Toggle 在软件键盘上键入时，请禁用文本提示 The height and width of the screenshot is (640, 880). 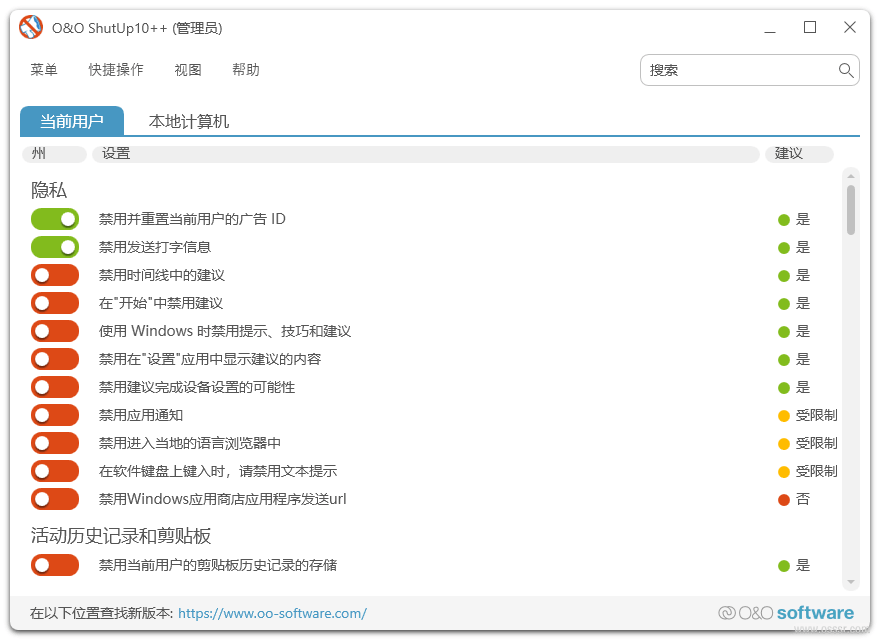55,471
